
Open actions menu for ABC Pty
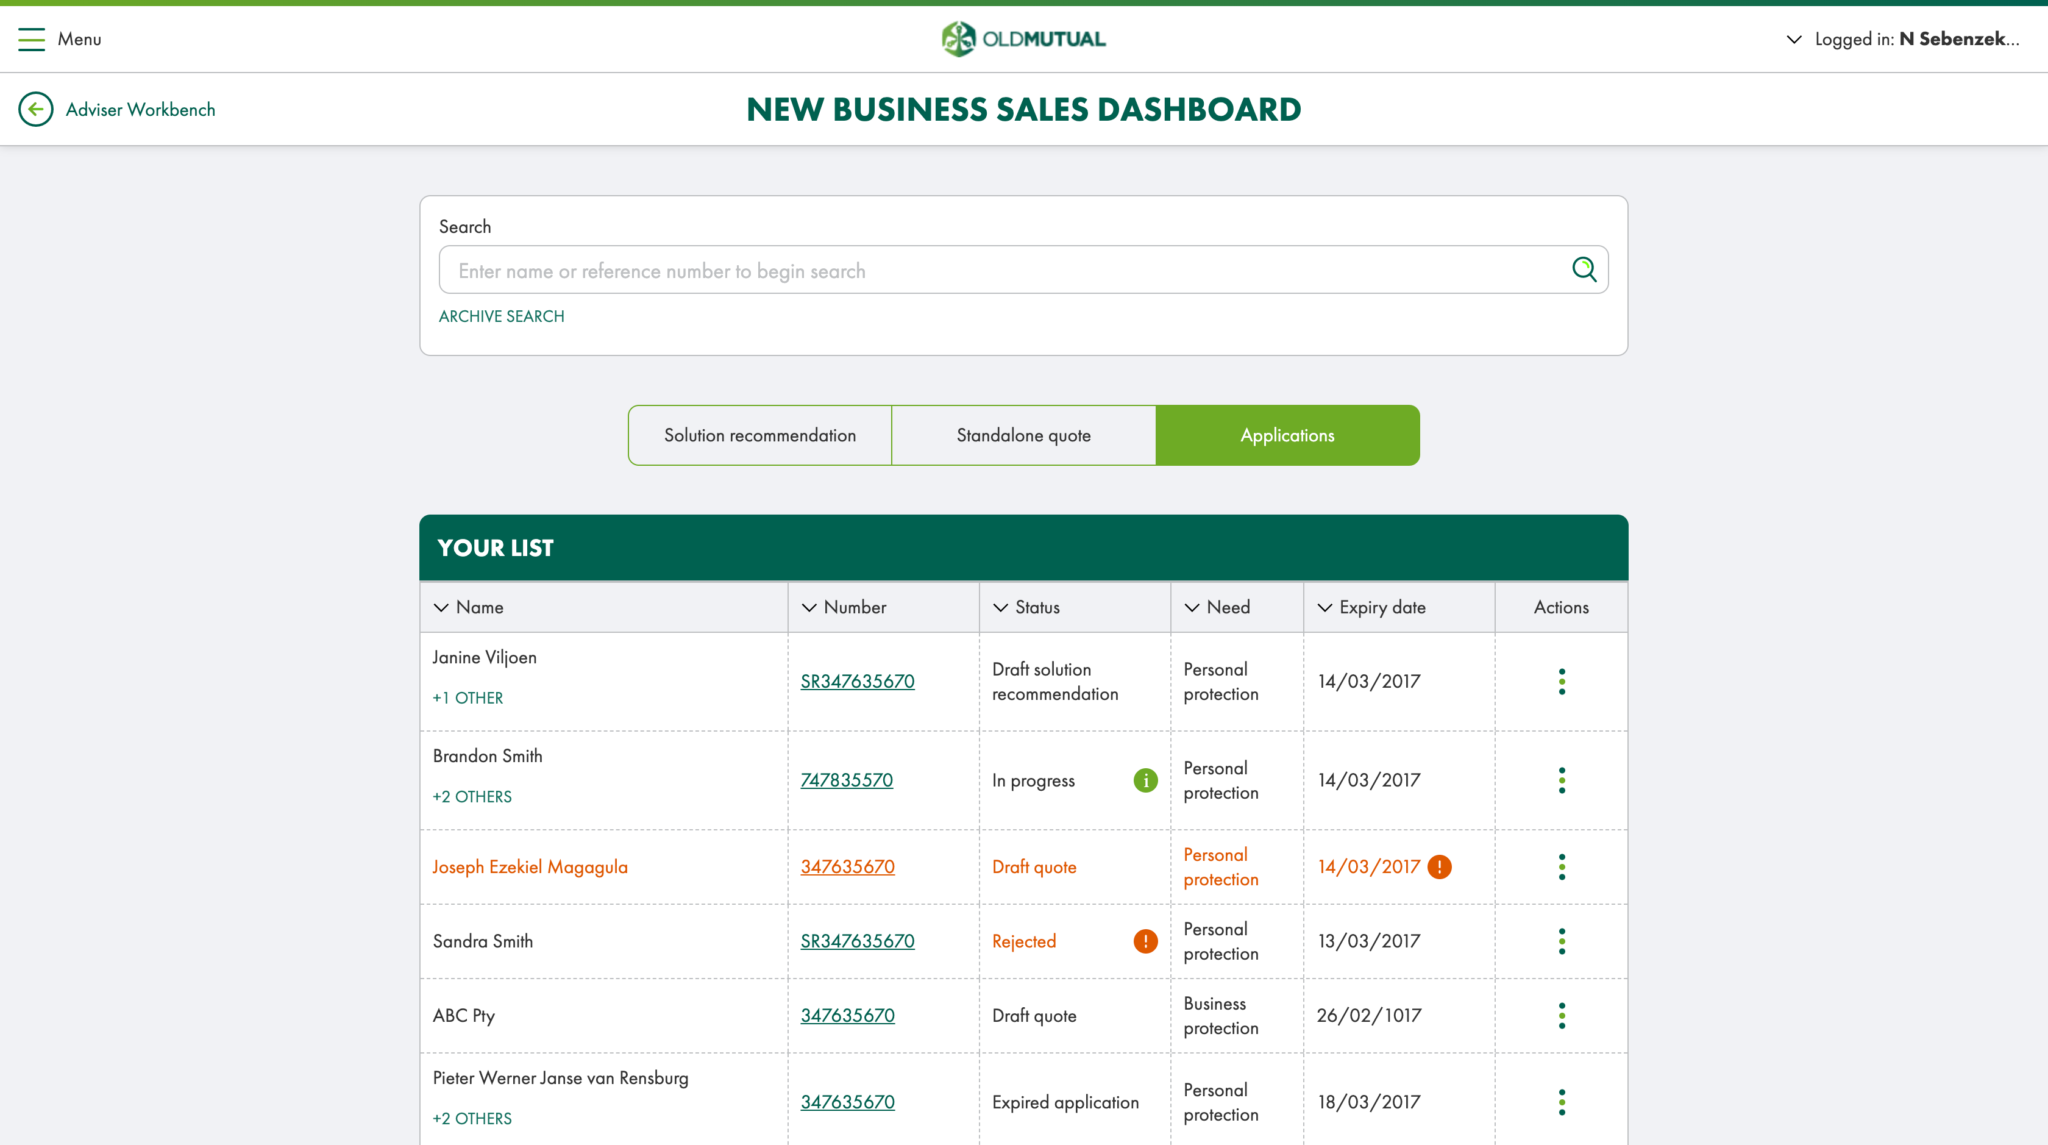click(1561, 1015)
